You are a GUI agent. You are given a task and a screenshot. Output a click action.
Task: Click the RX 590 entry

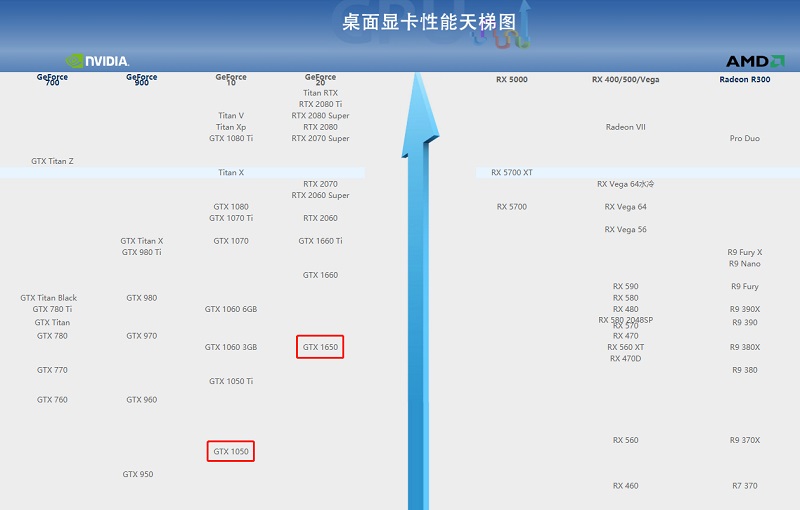[626, 287]
